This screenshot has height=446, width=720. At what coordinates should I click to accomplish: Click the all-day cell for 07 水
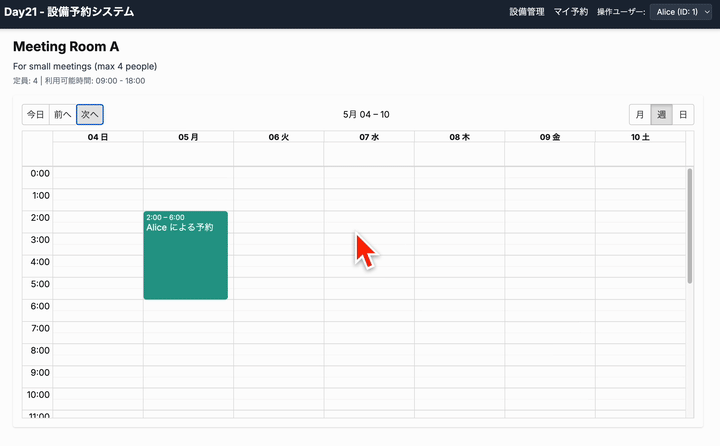(x=369, y=154)
